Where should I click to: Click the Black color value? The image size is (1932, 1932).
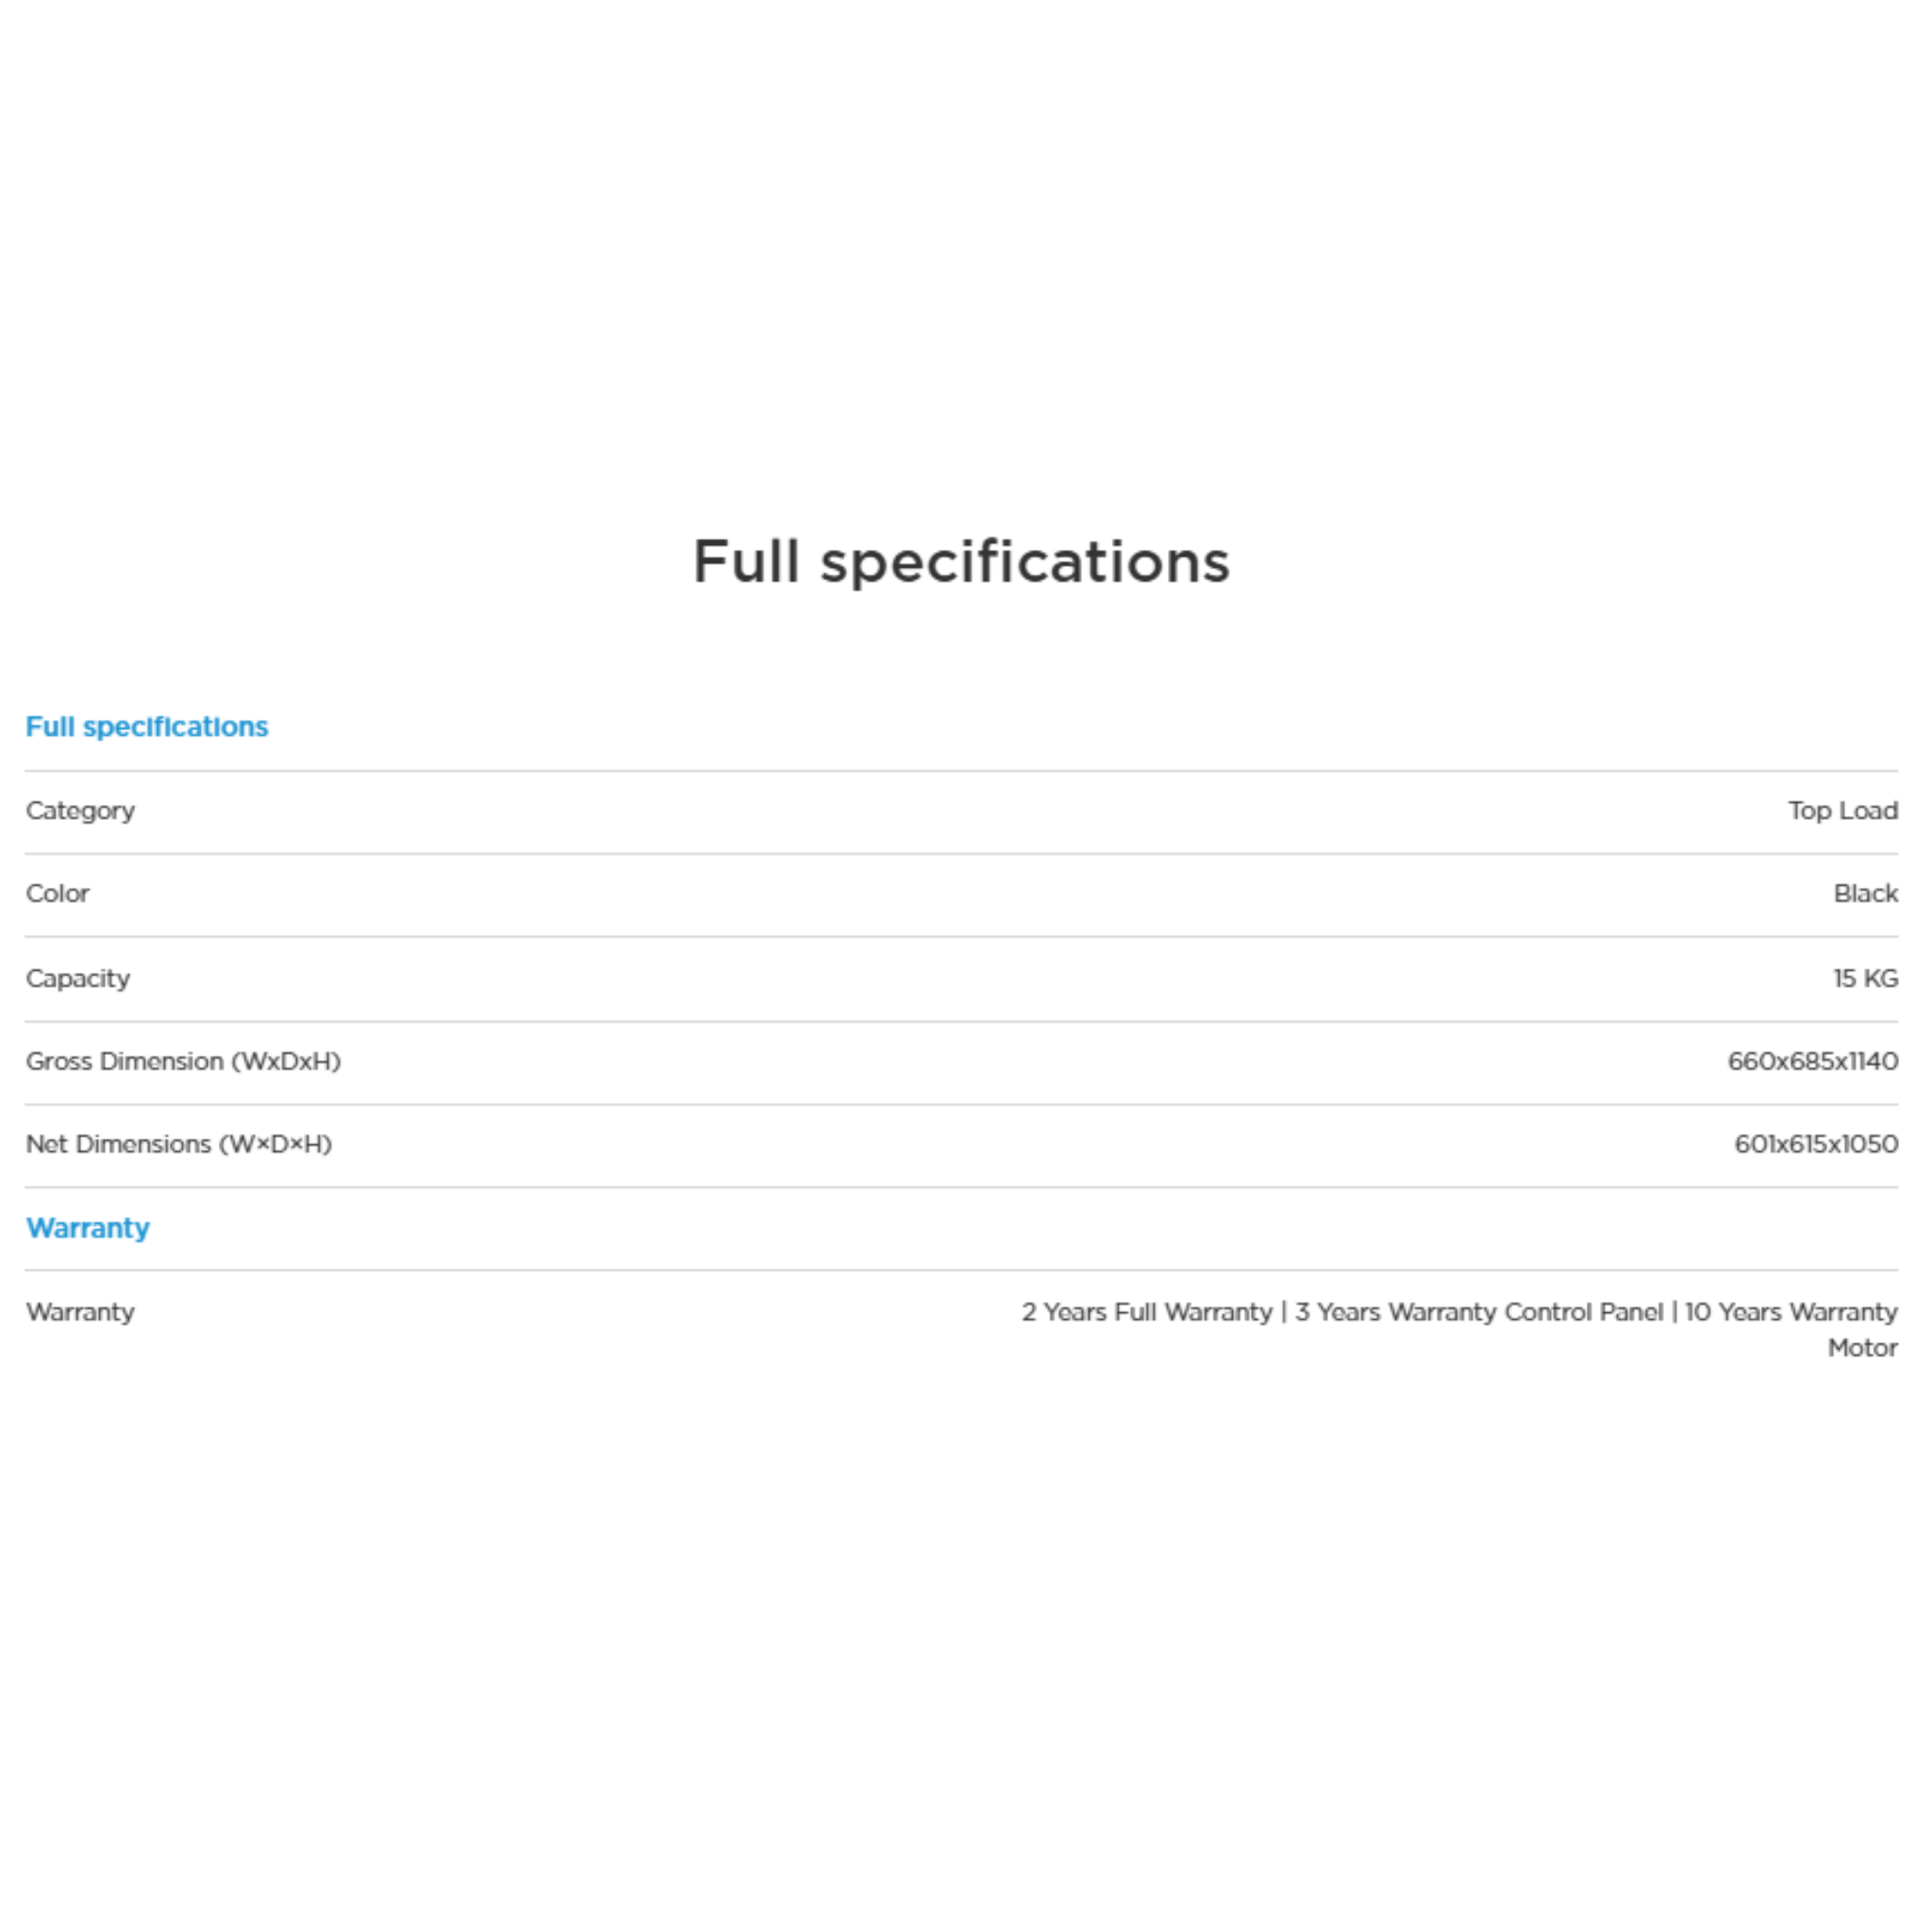click(1865, 894)
